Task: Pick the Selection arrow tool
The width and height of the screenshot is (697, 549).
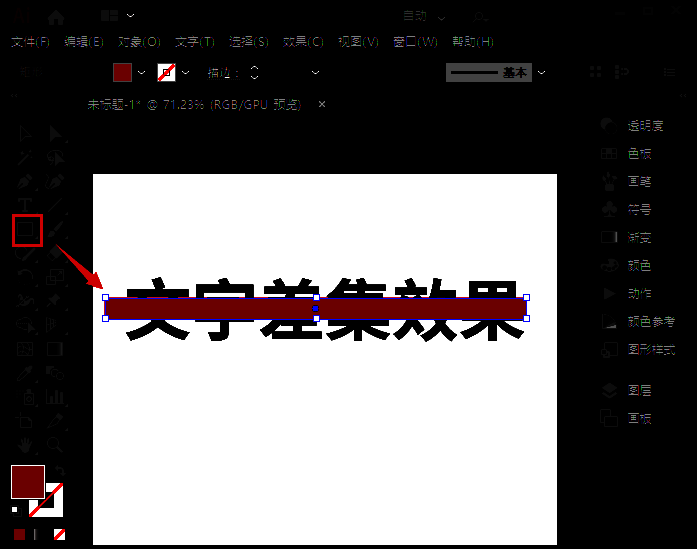Action: click(56, 134)
